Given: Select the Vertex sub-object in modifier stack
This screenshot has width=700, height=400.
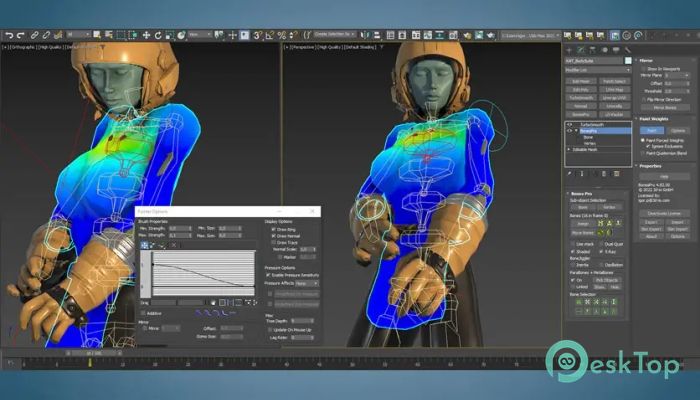Looking at the screenshot, I should click(x=589, y=143).
